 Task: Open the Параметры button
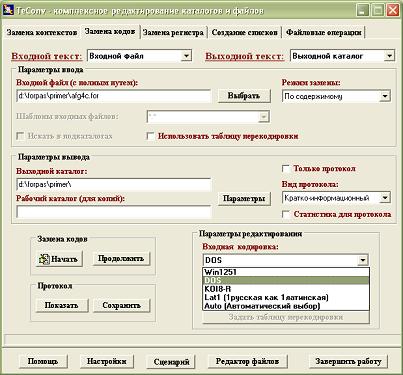click(244, 199)
